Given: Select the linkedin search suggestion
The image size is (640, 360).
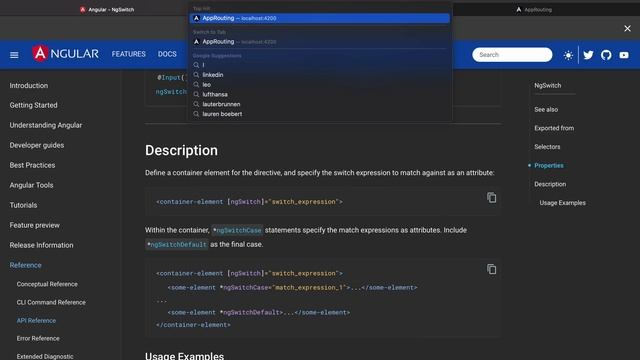Looking at the screenshot, I should coord(213,75).
